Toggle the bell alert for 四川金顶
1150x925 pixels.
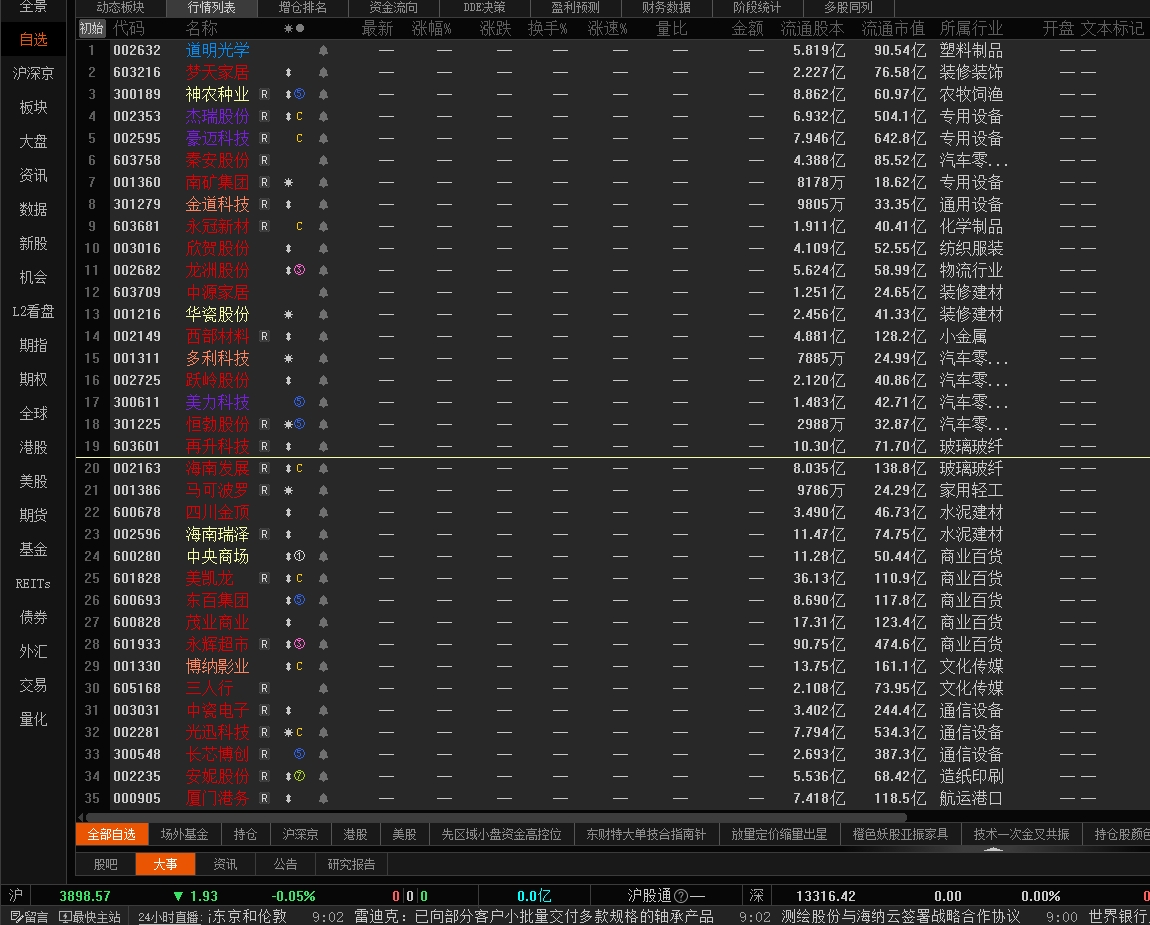pyautogui.click(x=323, y=513)
